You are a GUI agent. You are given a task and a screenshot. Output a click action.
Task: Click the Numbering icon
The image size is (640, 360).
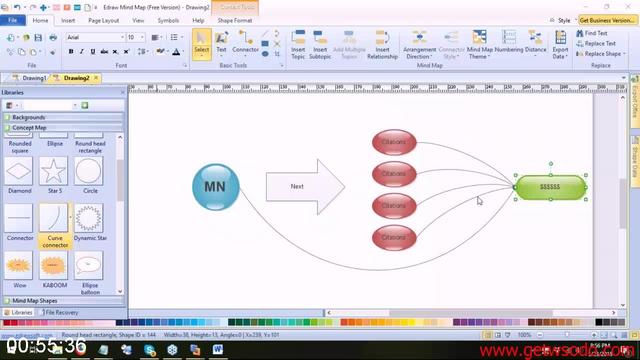[x=509, y=42]
